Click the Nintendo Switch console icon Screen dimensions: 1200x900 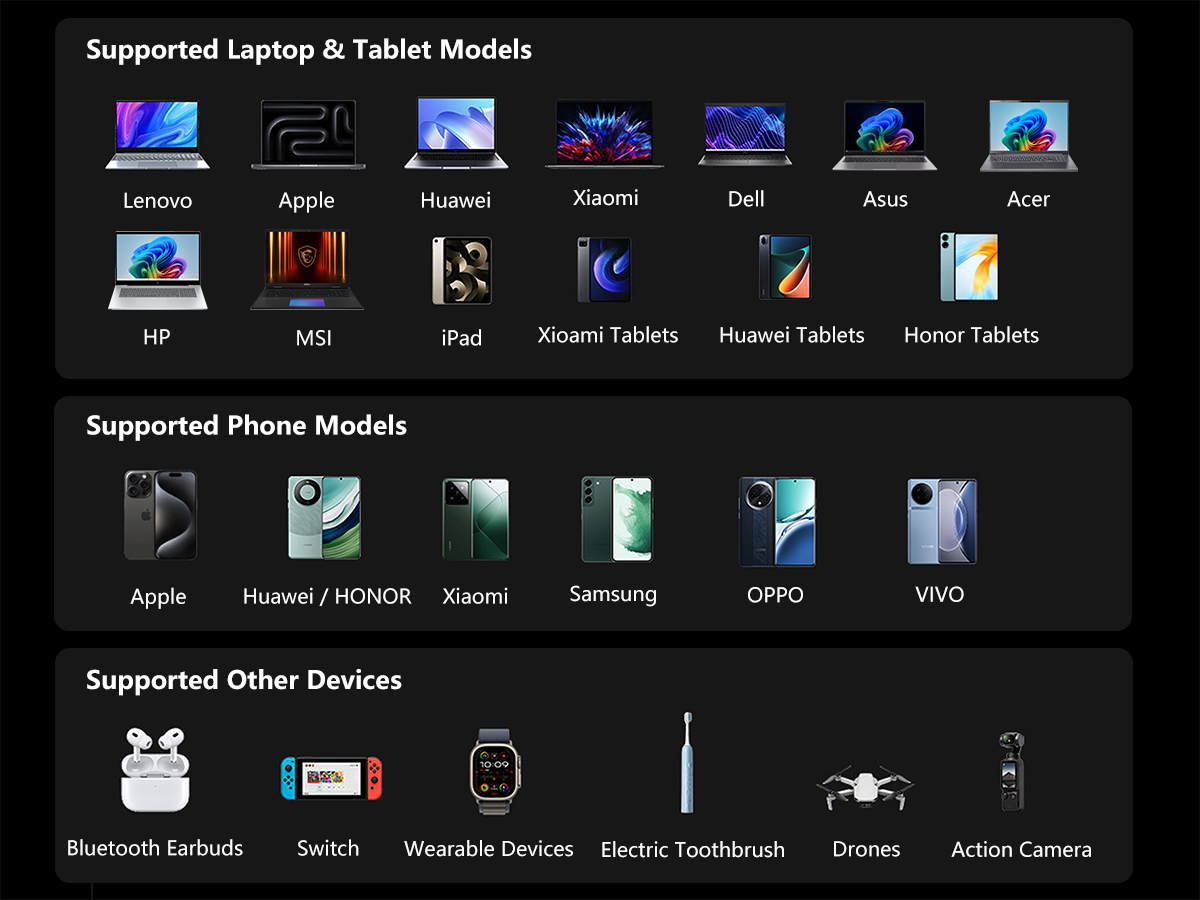(x=331, y=777)
